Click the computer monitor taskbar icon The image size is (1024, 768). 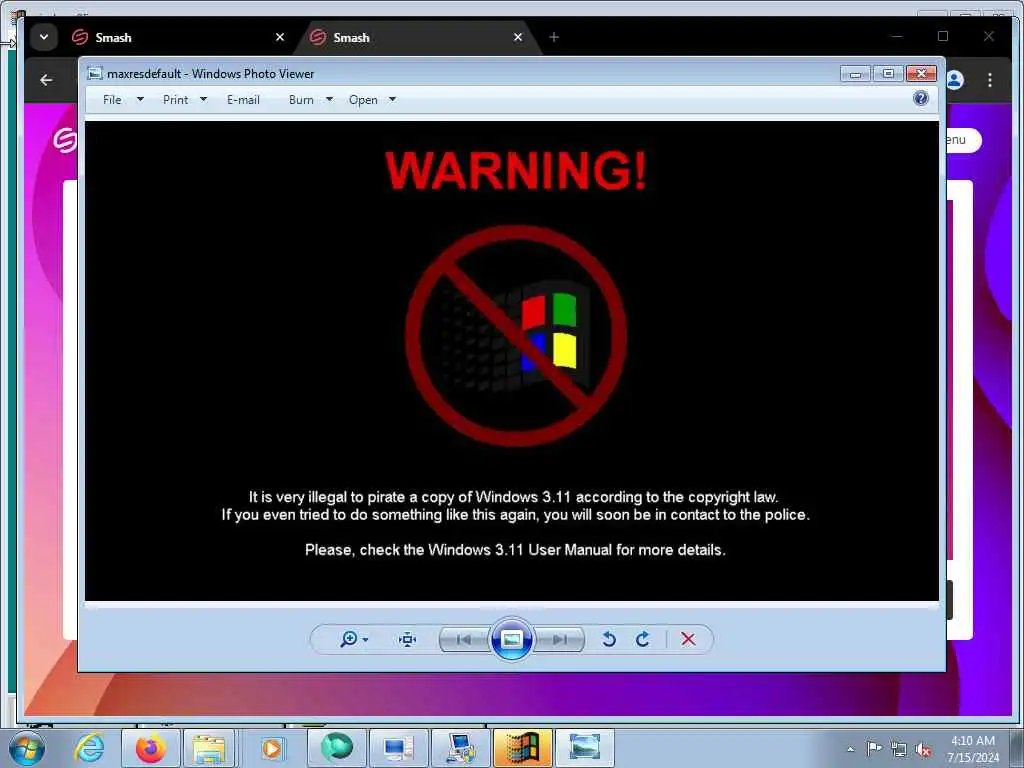tap(398, 748)
